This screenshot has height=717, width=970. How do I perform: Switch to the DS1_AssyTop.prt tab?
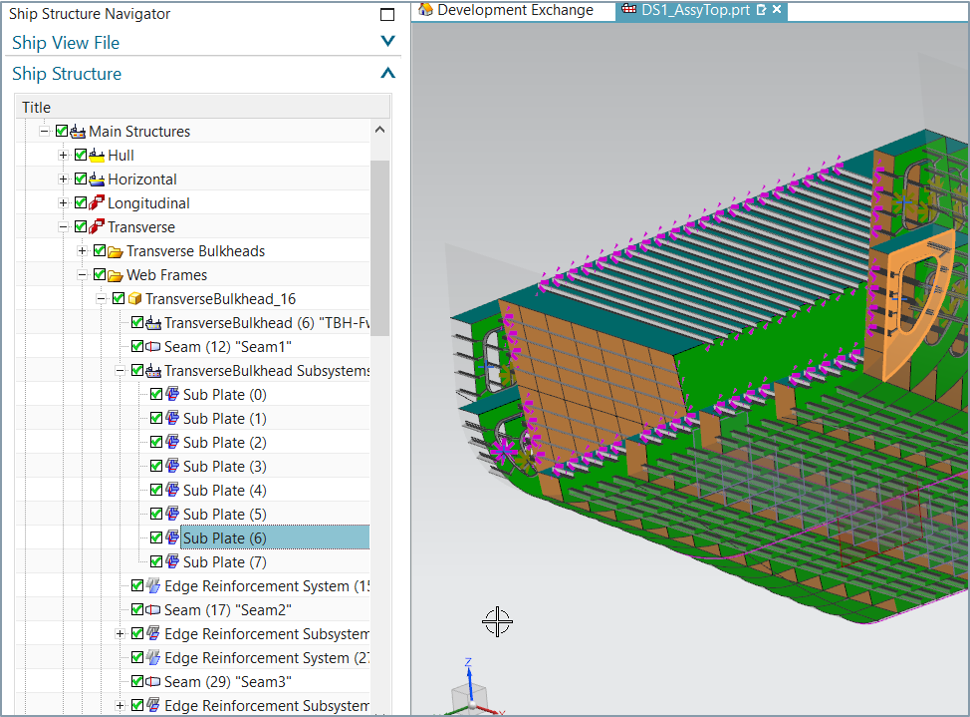[698, 9]
